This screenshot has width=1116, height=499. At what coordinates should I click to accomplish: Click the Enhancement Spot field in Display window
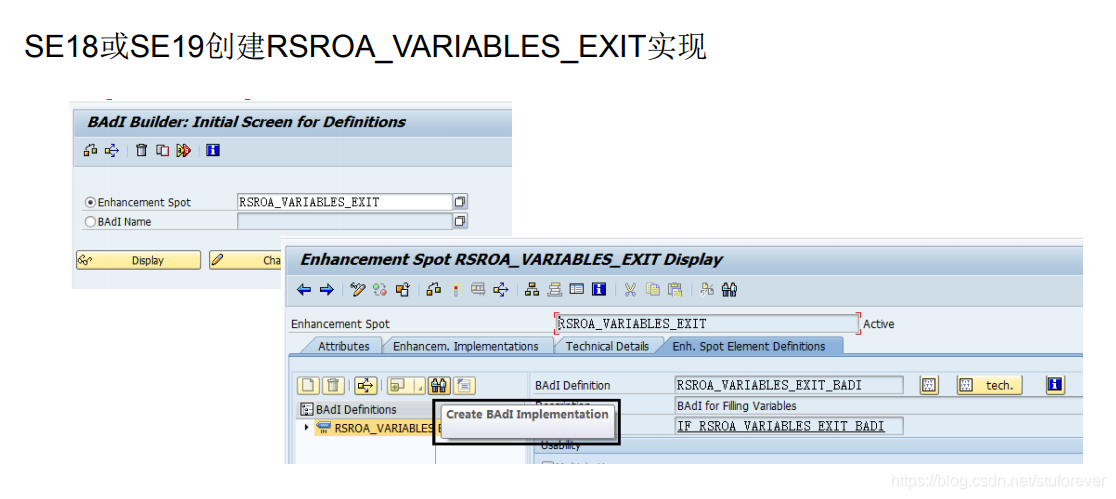[707, 324]
